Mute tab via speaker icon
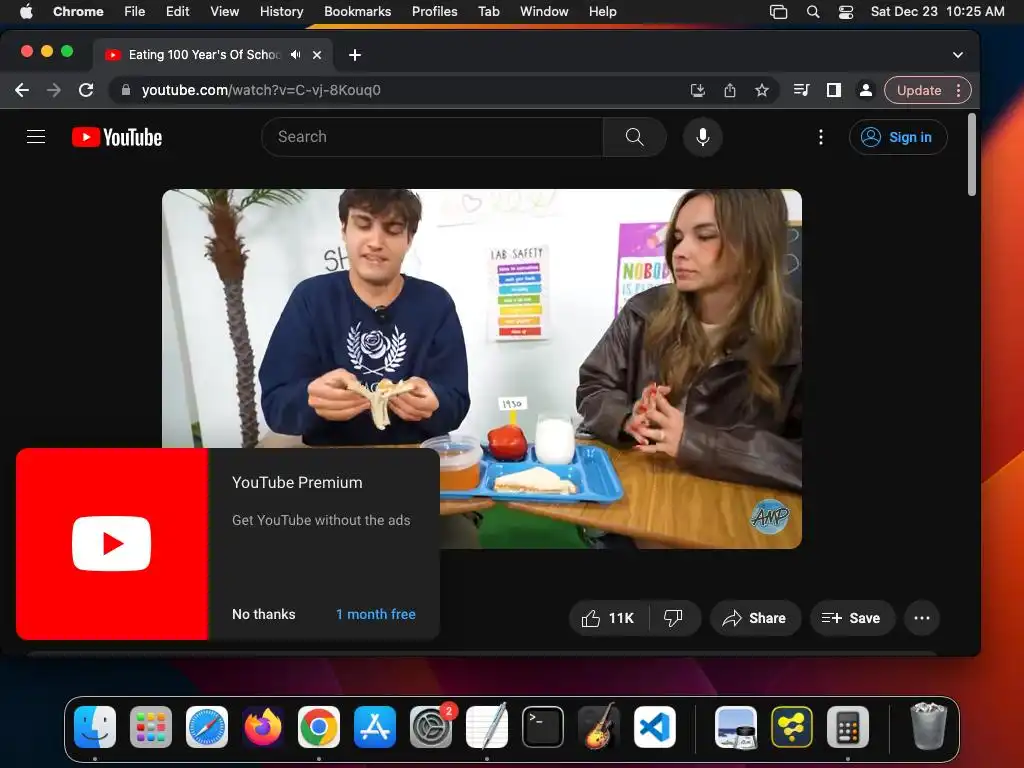Image resolution: width=1024 pixels, height=768 pixels. coord(296,55)
